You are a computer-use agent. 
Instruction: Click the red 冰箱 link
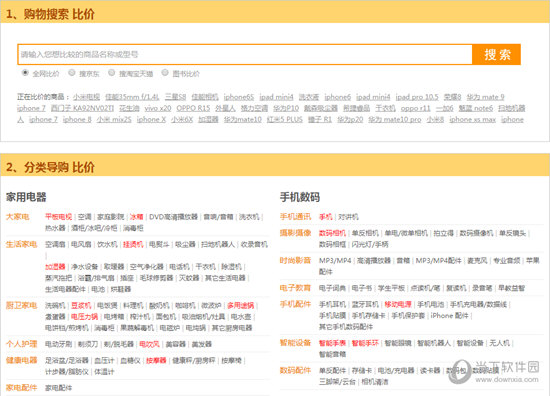(x=136, y=217)
